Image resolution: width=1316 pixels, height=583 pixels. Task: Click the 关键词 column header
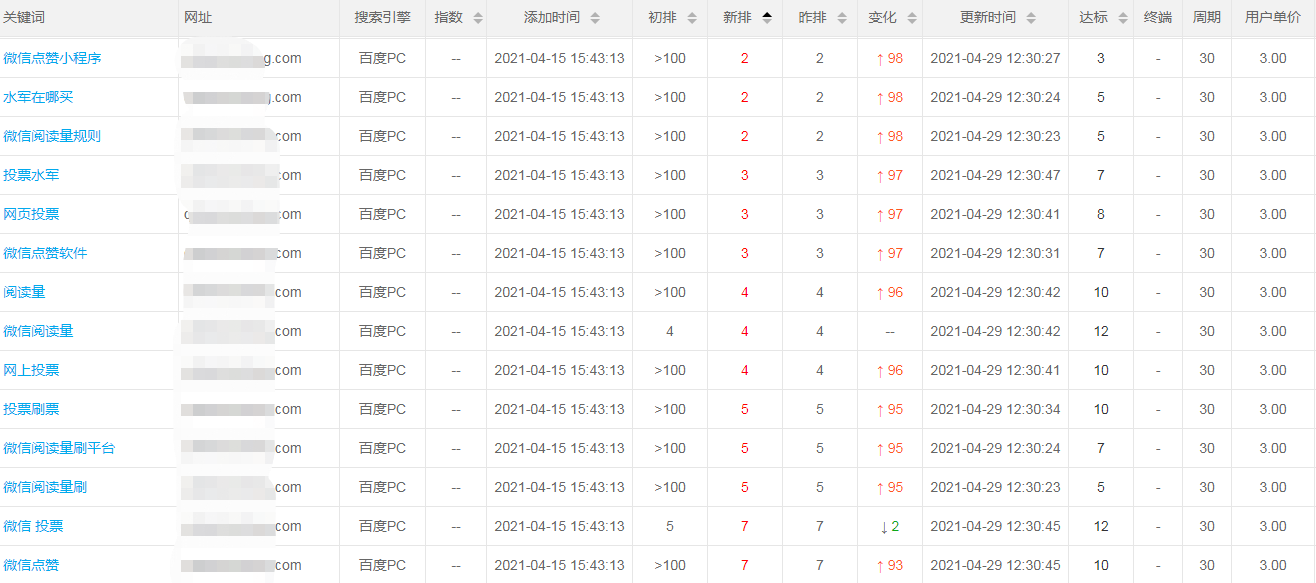click(x=24, y=18)
